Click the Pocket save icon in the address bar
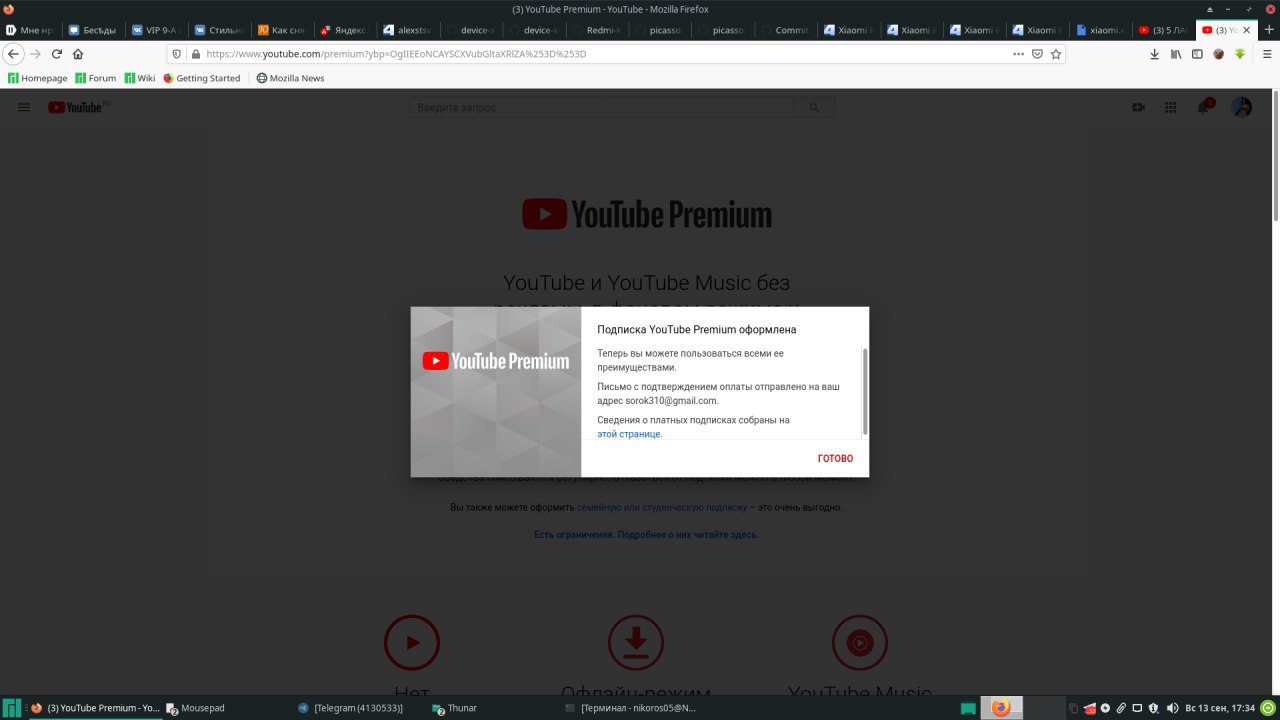Image resolution: width=1280 pixels, height=720 pixels. point(1037,54)
